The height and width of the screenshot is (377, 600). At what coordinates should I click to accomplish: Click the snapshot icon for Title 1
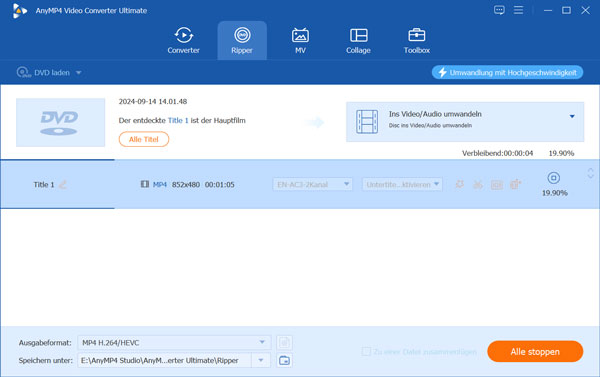[x=497, y=185]
